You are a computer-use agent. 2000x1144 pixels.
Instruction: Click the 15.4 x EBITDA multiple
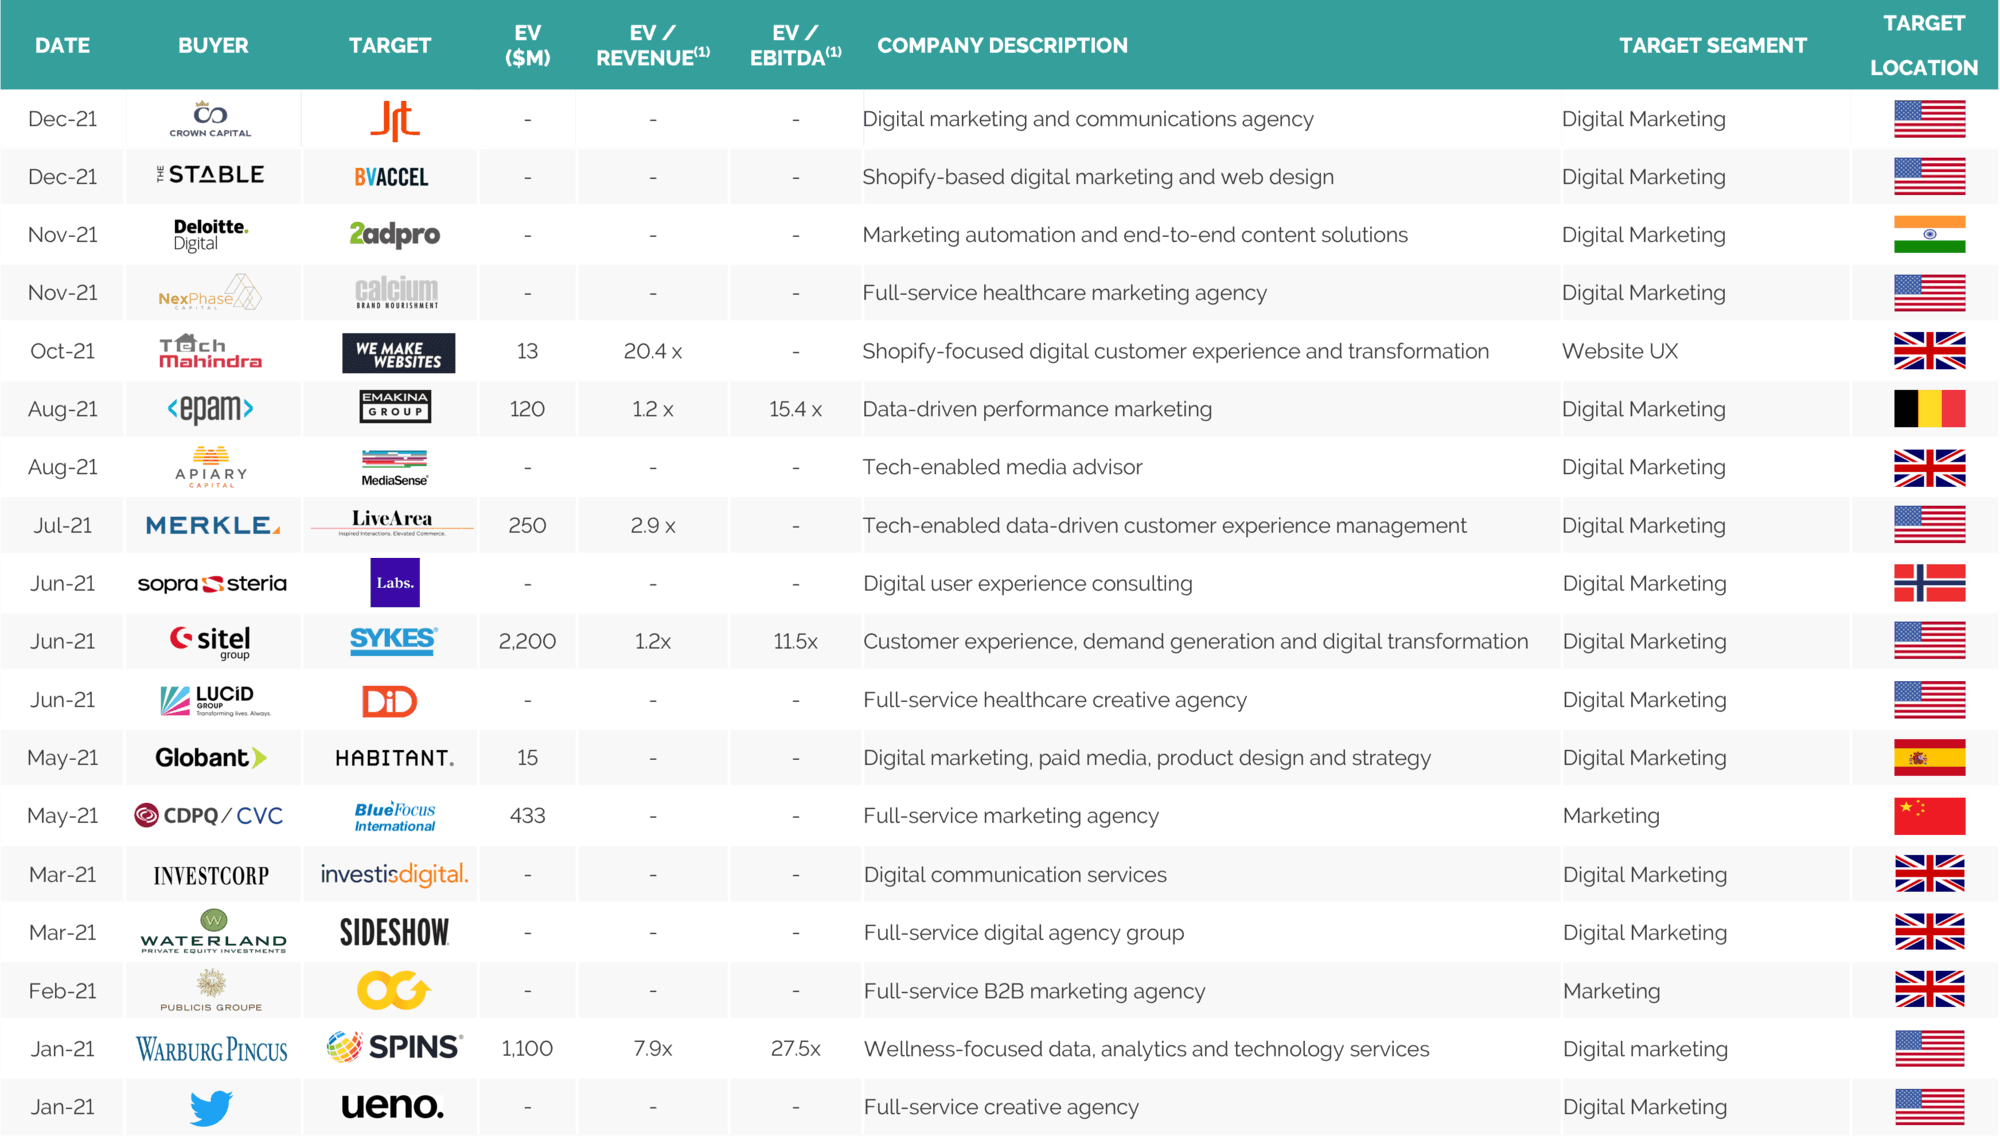pyautogui.click(x=795, y=409)
